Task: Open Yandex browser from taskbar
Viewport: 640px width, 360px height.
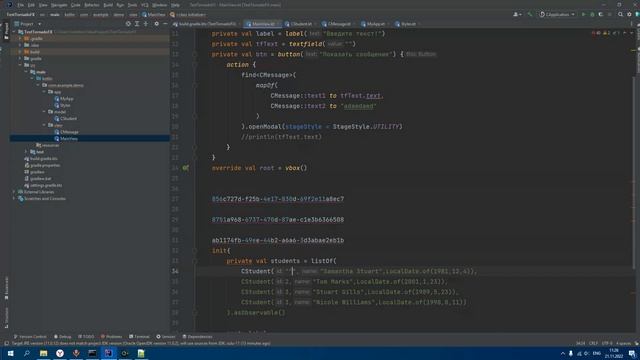Action: (x=60, y=353)
